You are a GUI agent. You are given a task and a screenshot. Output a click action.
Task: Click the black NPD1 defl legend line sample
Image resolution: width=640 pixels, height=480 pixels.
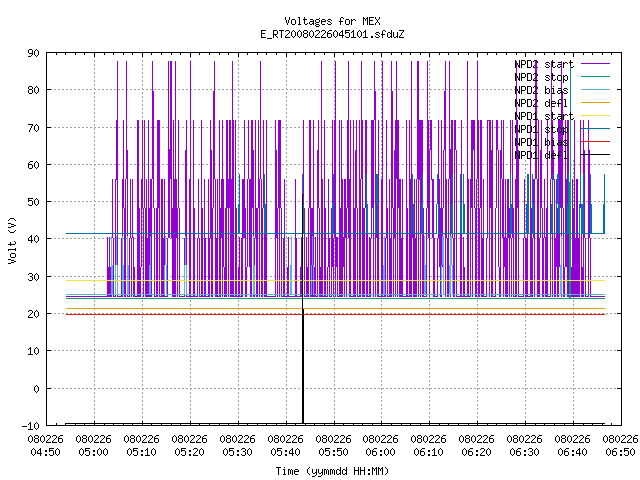pyautogui.click(x=595, y=155)
